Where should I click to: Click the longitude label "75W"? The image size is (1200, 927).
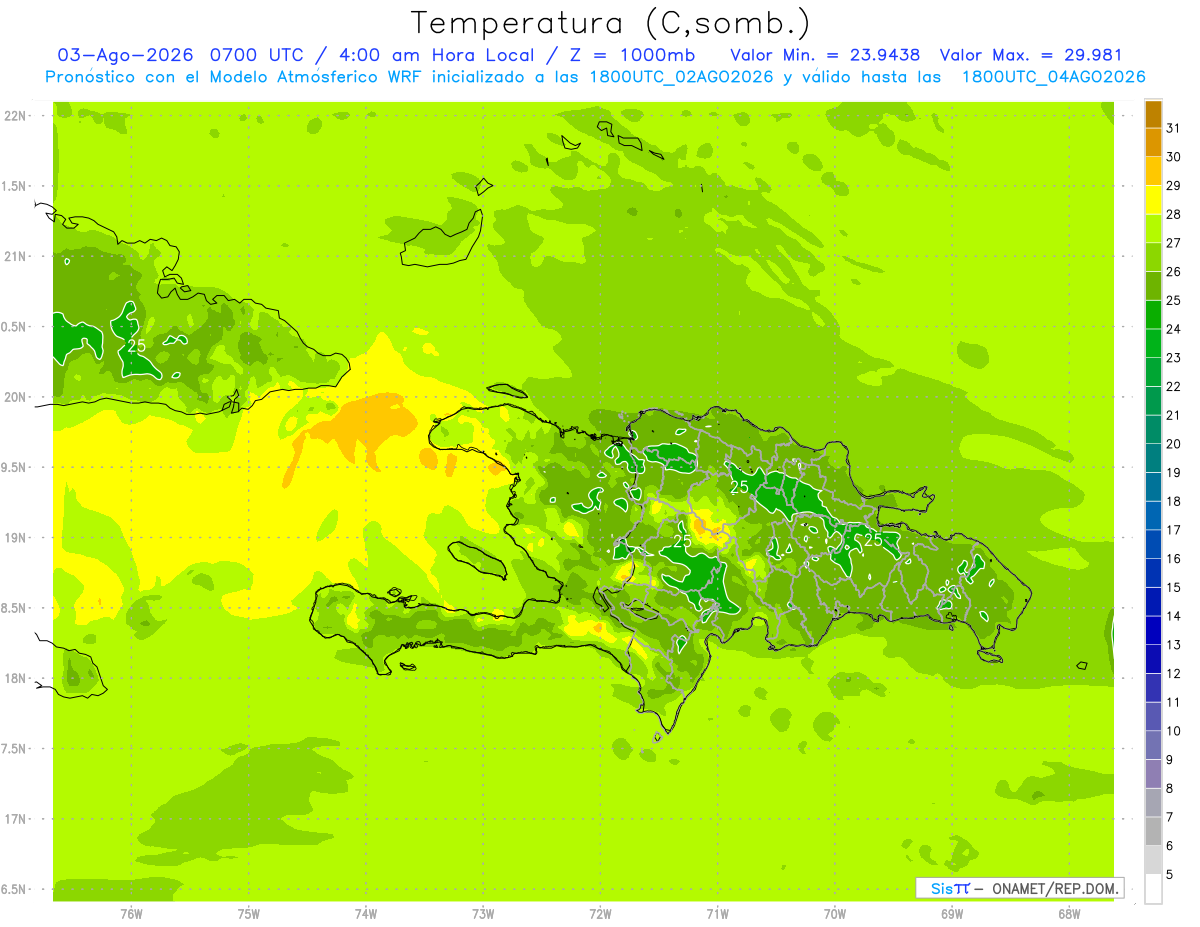click(x=249, y=914)
